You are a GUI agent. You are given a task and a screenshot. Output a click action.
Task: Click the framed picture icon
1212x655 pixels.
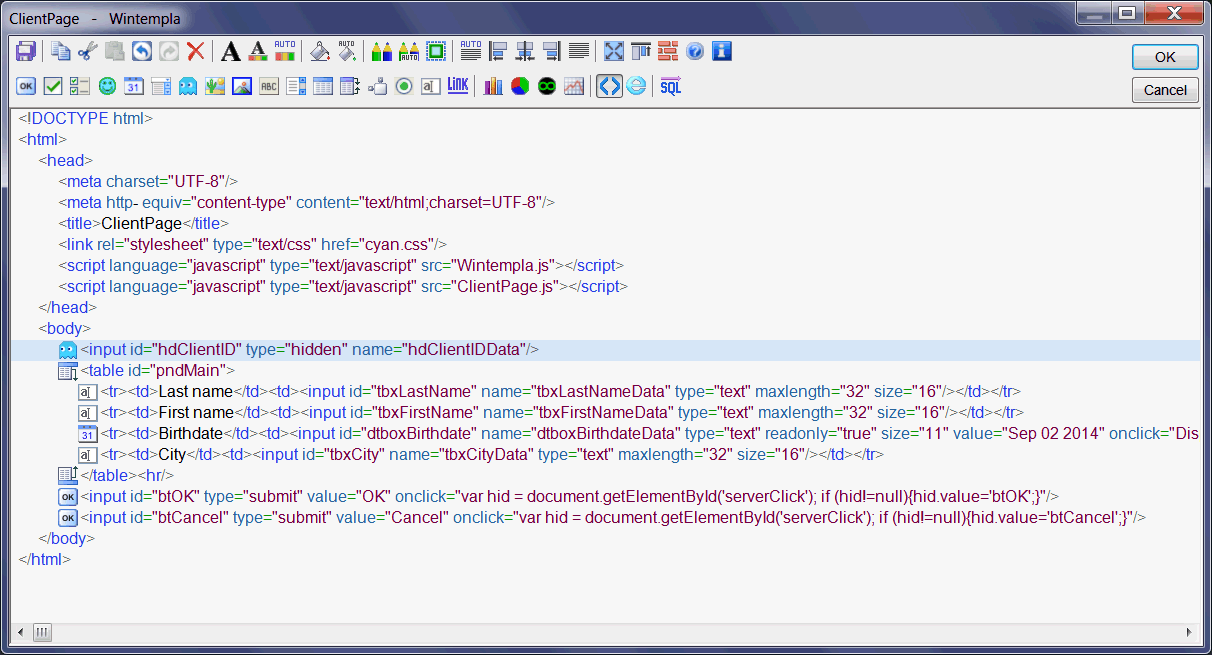pyautogui.click(x=242, y=86)
